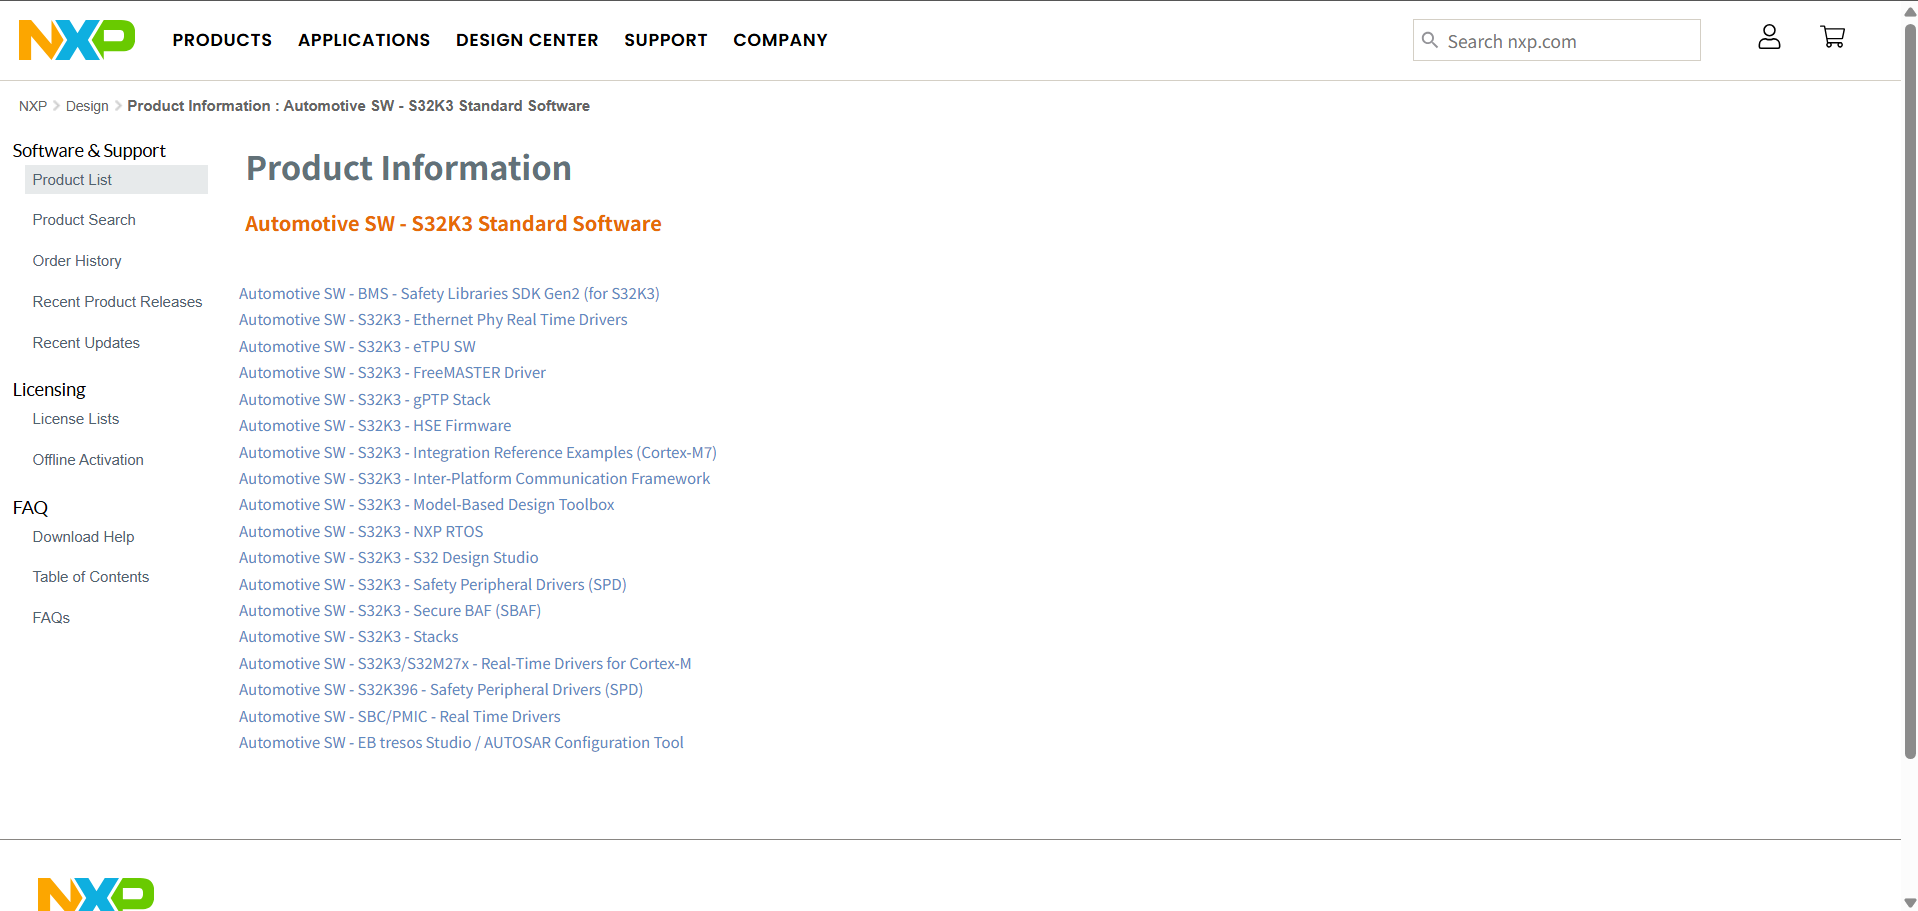
Task: Open BMS Safety Libraries SDK Gen2 link
Action: [x=449, y=294]
